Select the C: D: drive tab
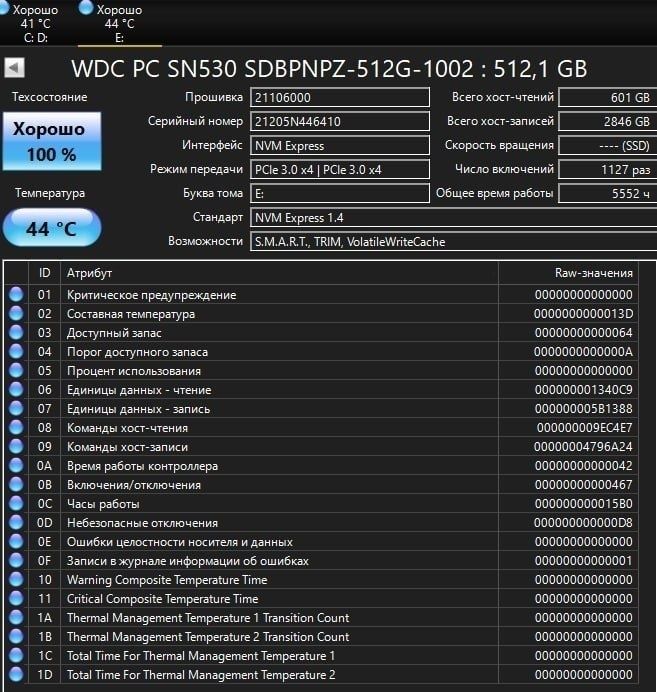657x692 pixels. coord(32,23)
